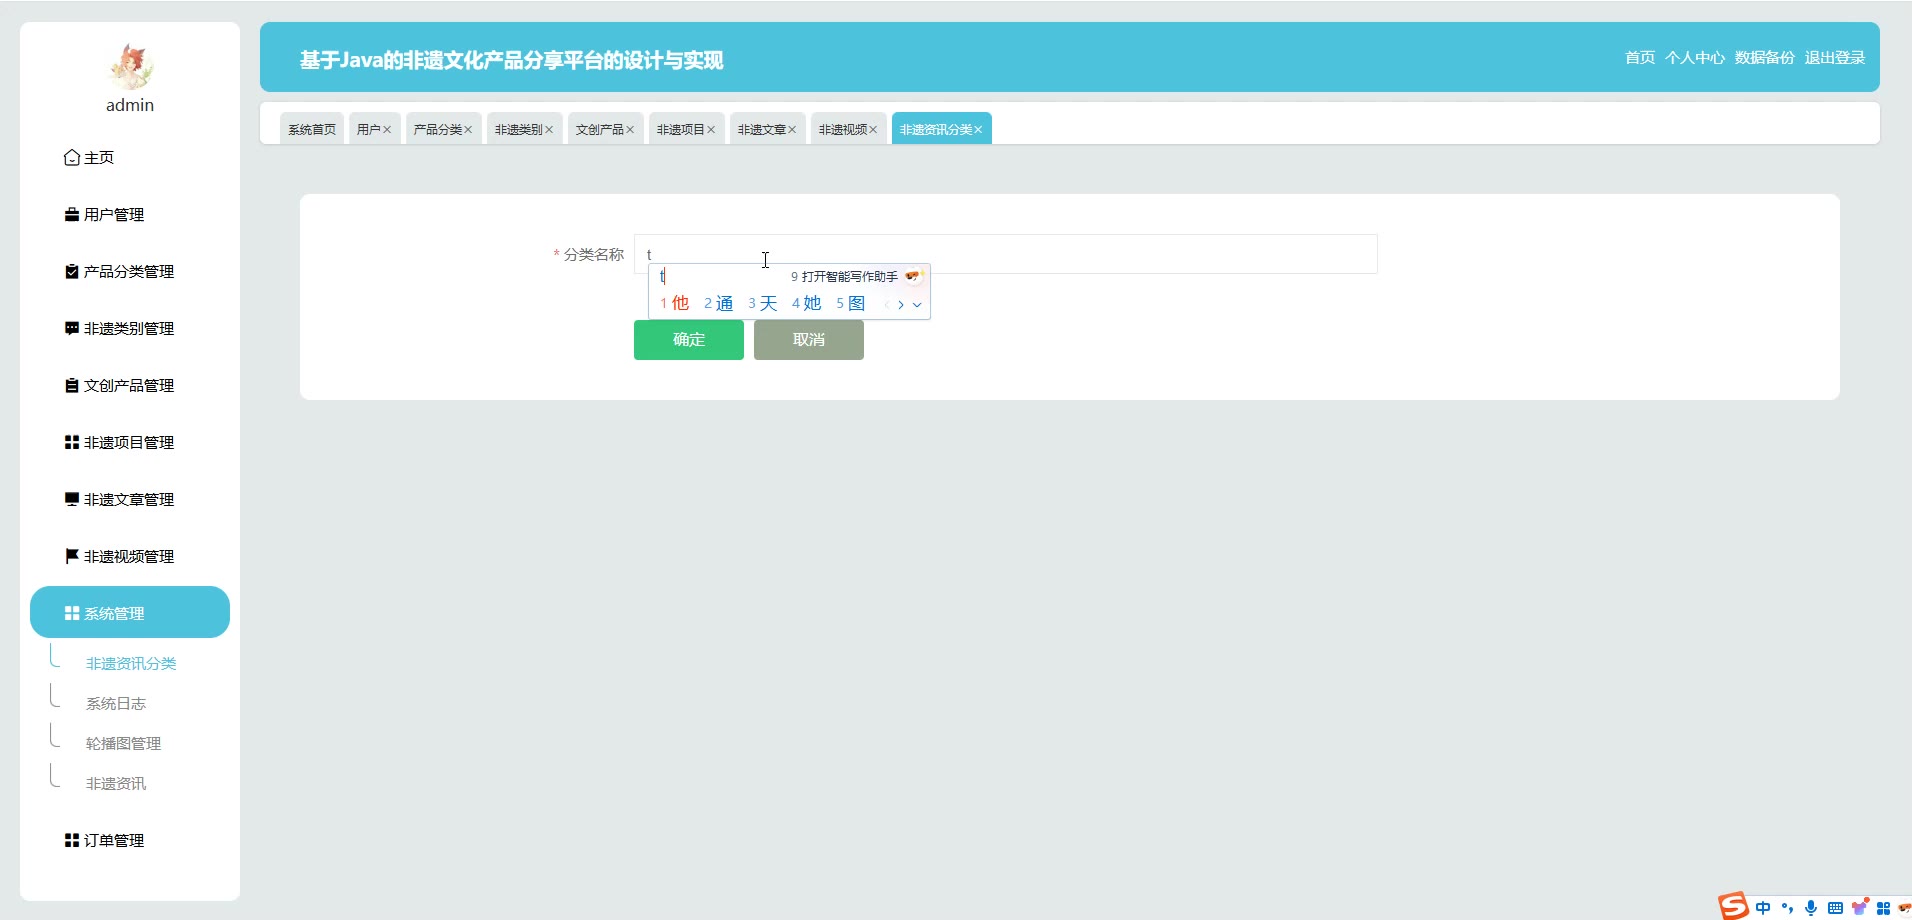Switch to the 系统首页 tab

pyautogui.click(x=312, y=129)
